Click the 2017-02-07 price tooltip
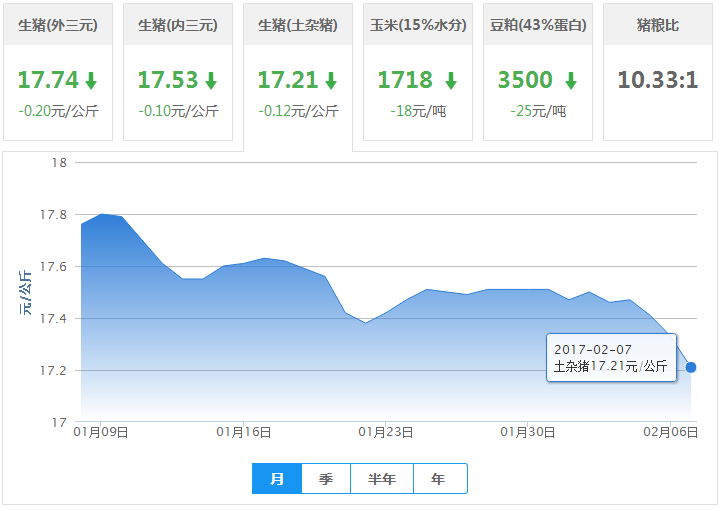Image resolution: width=722 pixels, height=511 pixels. pos(611,358)
